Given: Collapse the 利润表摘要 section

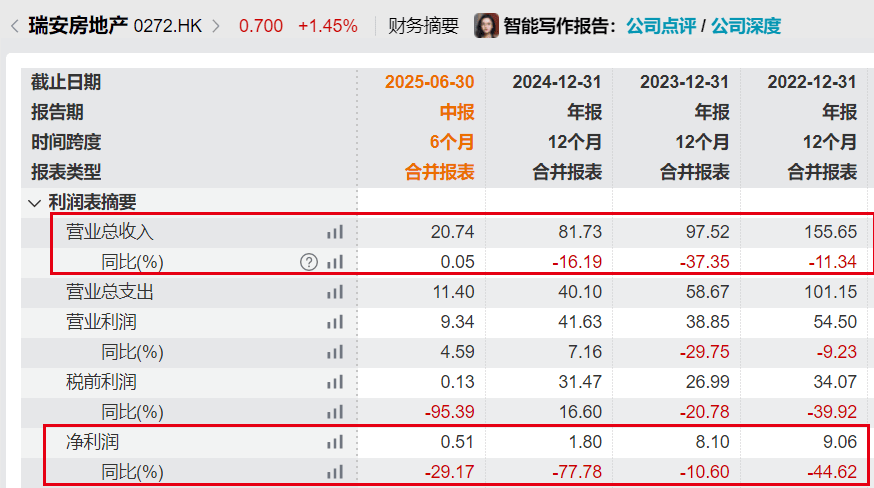Looking at the screenshot, I should (x=36, y=202).
